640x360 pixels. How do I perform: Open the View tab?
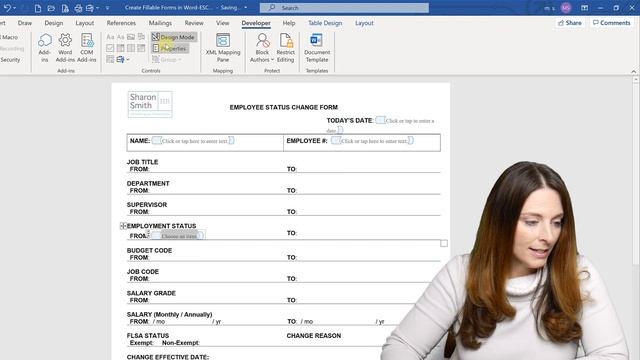222,23
